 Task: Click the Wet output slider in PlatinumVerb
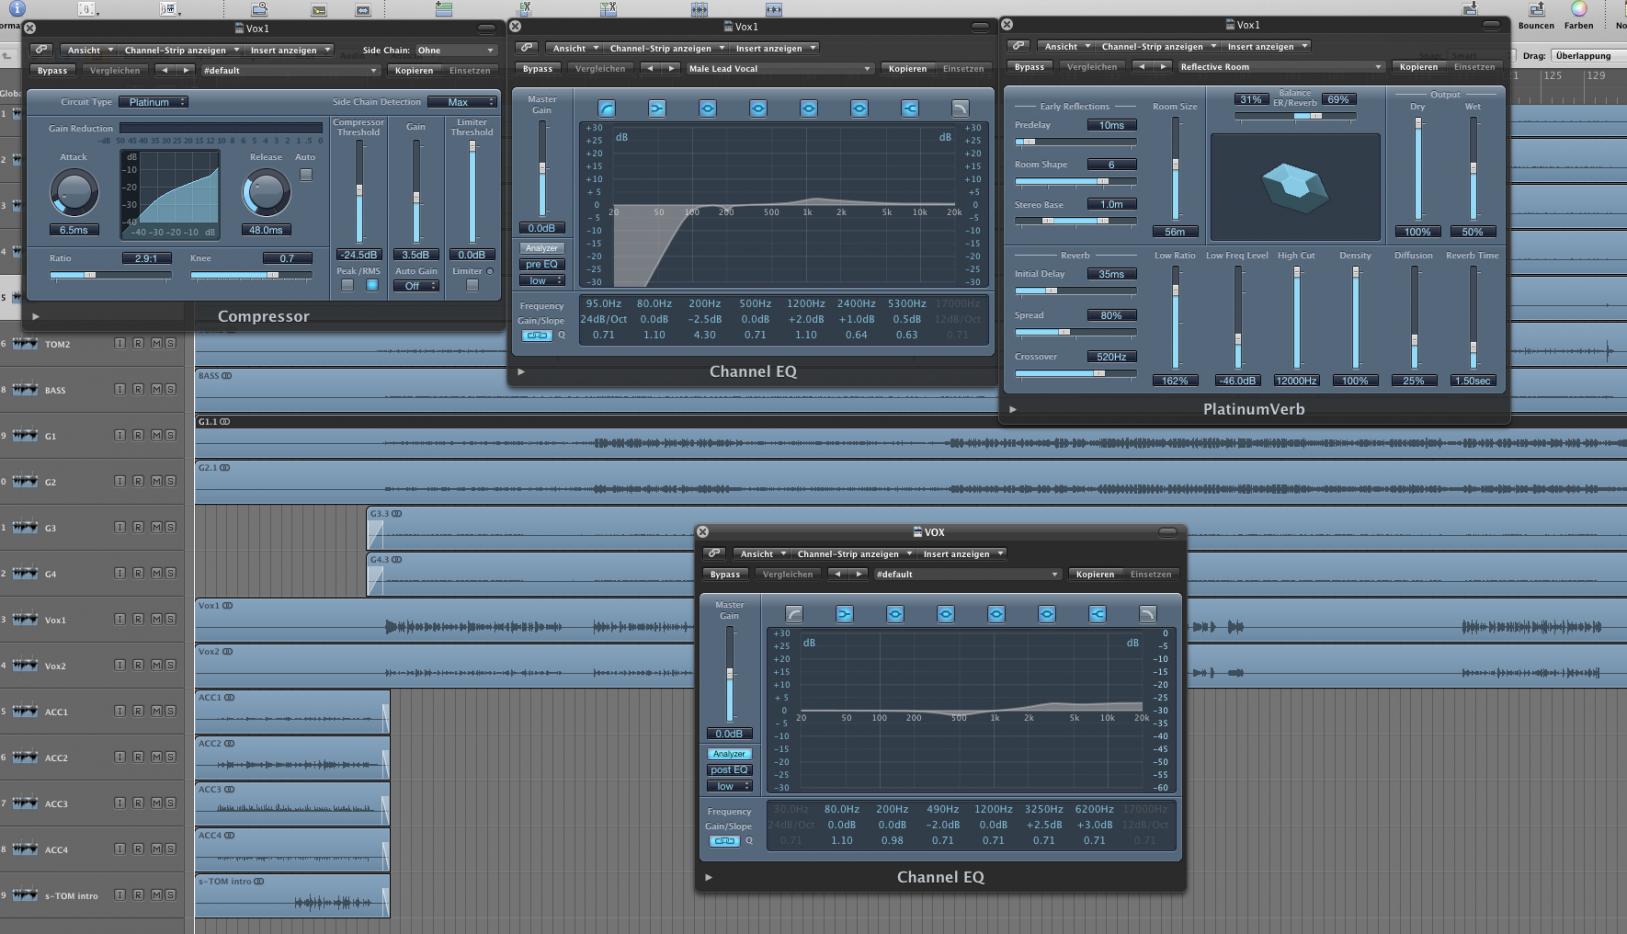click(1472, 169)
